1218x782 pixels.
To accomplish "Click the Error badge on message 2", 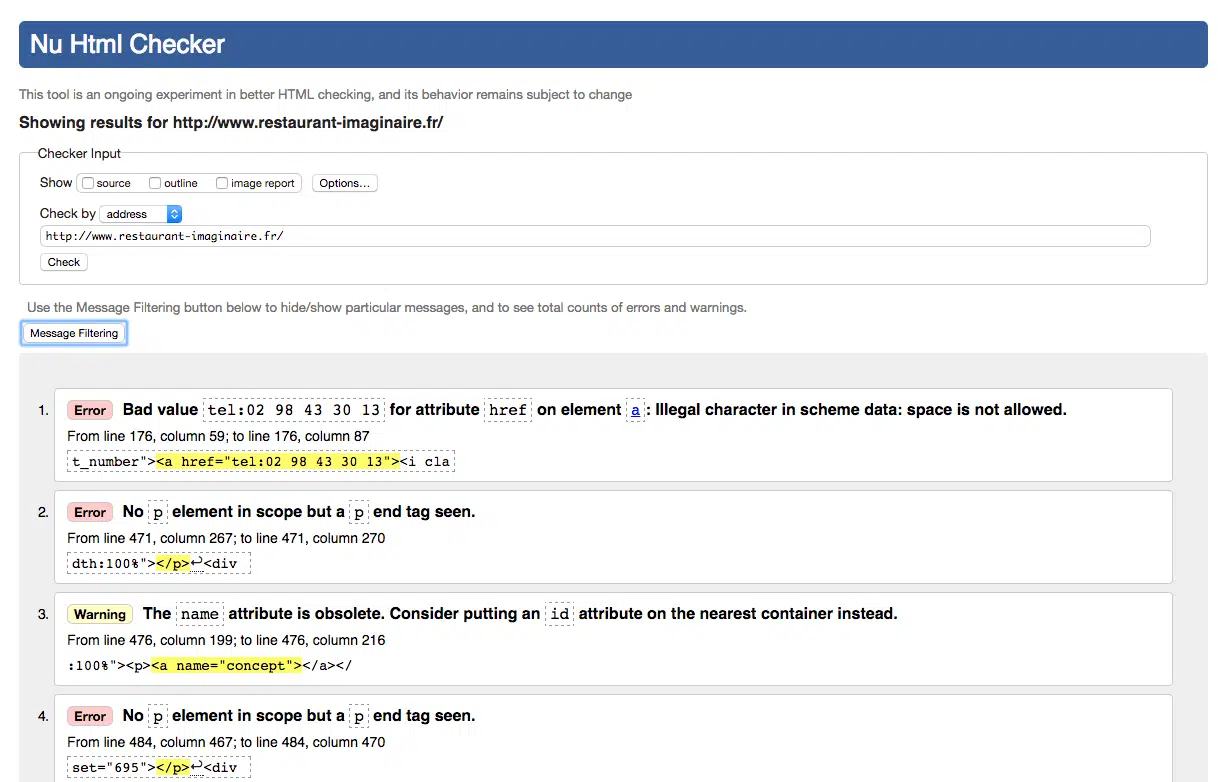I will coord(90,512).
